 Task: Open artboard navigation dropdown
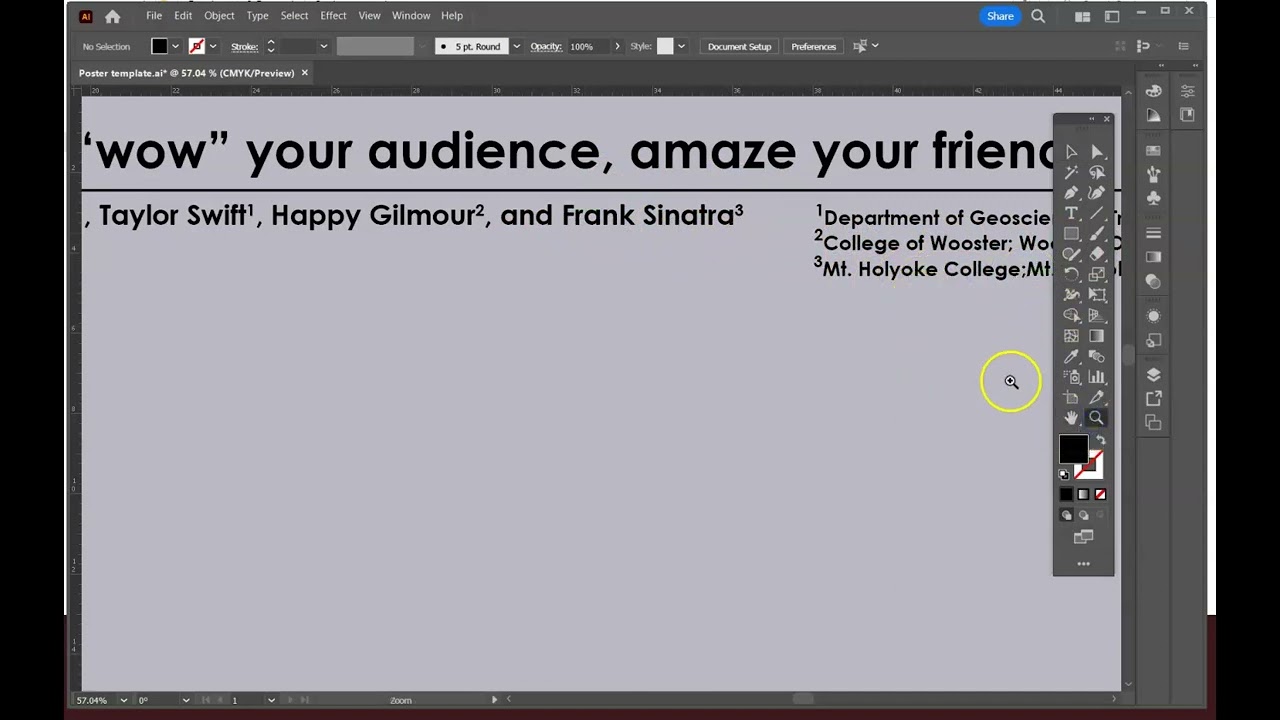pos(270,700)
